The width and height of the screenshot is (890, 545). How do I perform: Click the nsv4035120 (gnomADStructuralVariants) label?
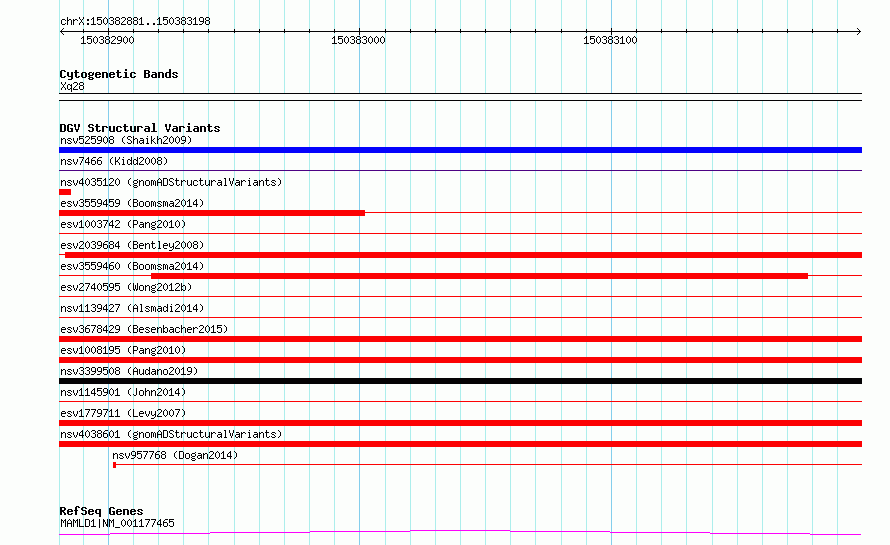[171, 182]
